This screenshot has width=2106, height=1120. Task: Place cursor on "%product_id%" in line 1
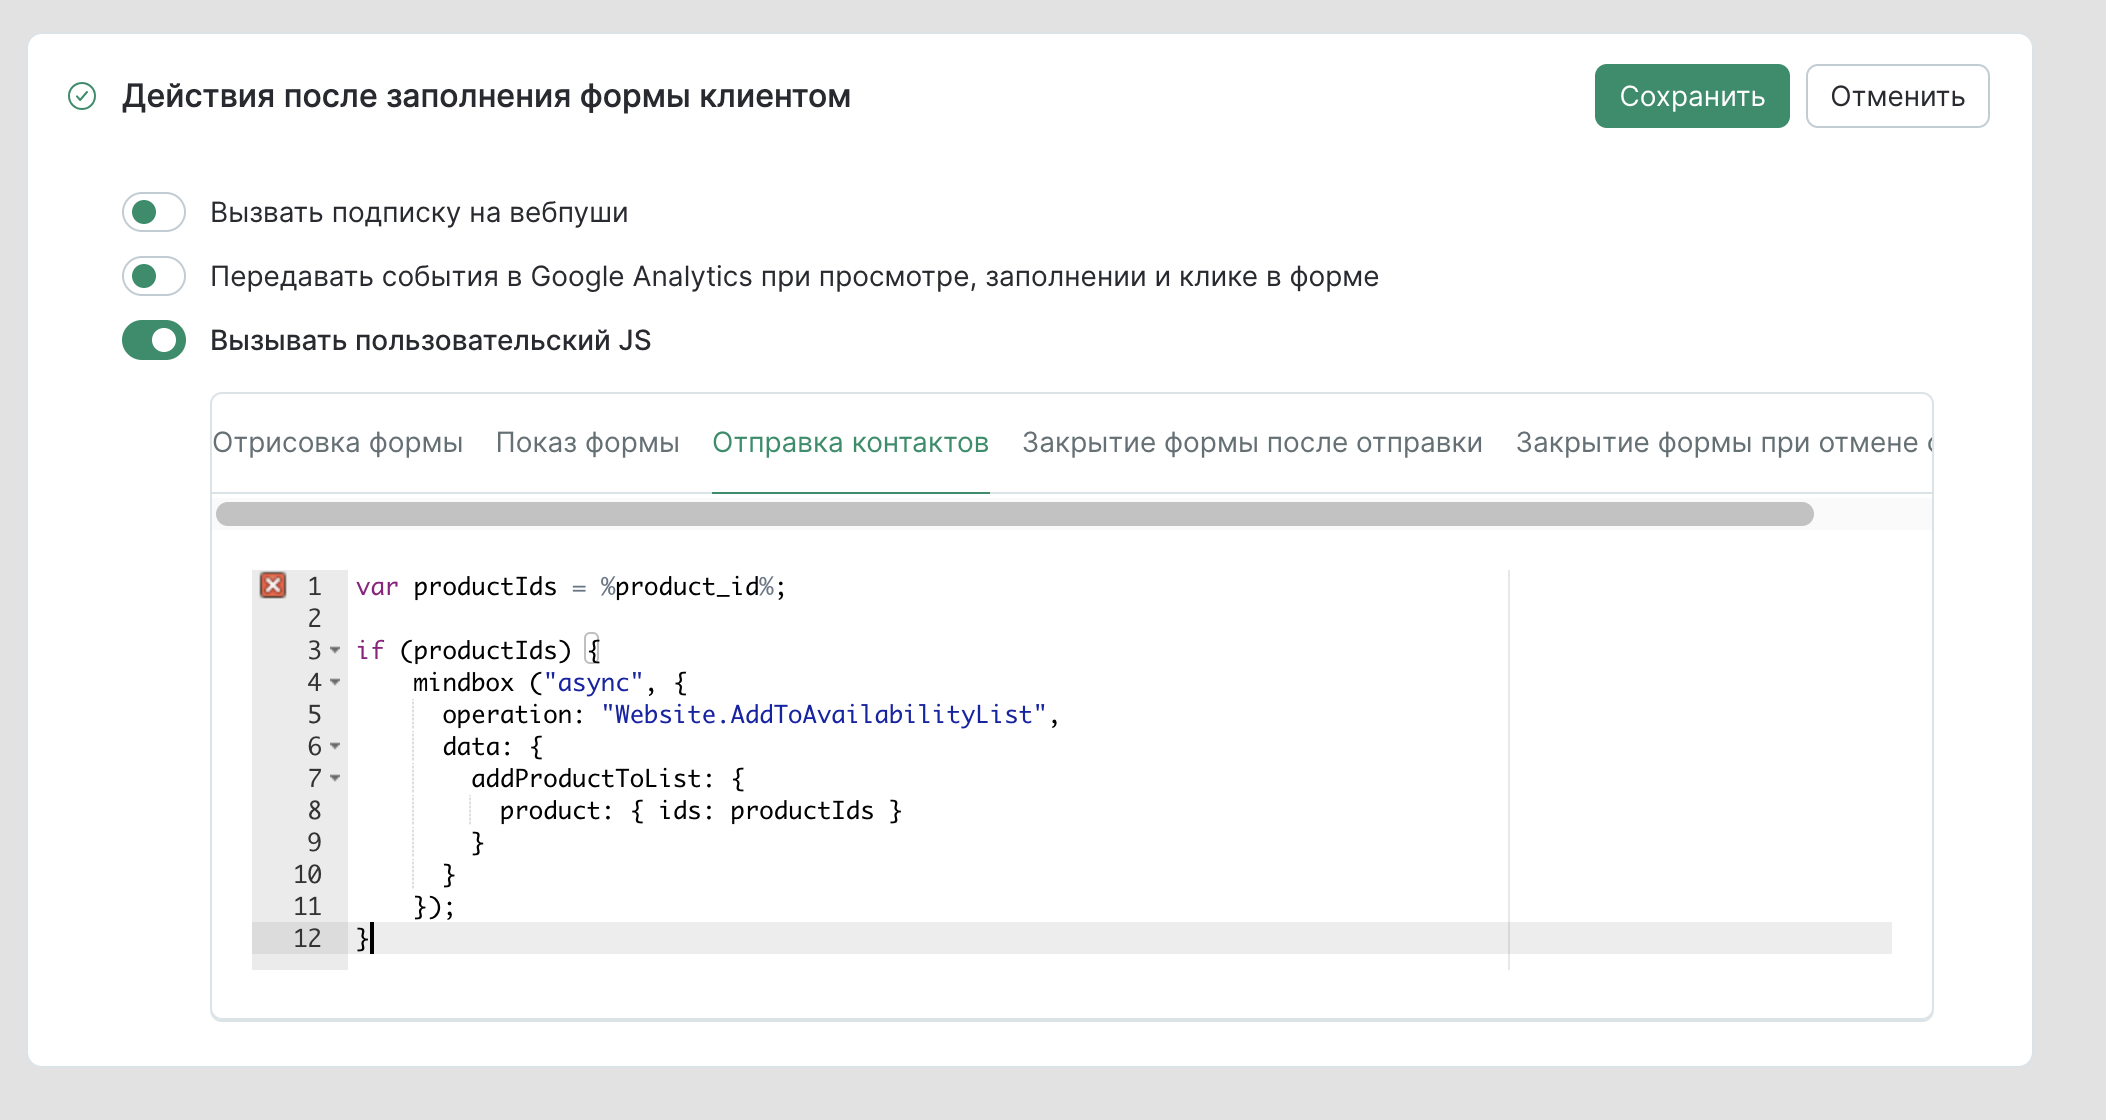click(x=687, y=587)
